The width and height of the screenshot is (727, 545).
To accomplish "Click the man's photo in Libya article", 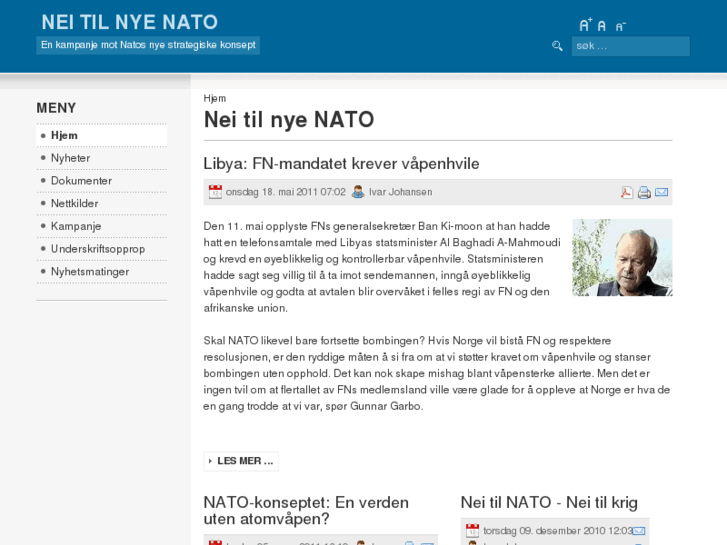I will 622,257.
